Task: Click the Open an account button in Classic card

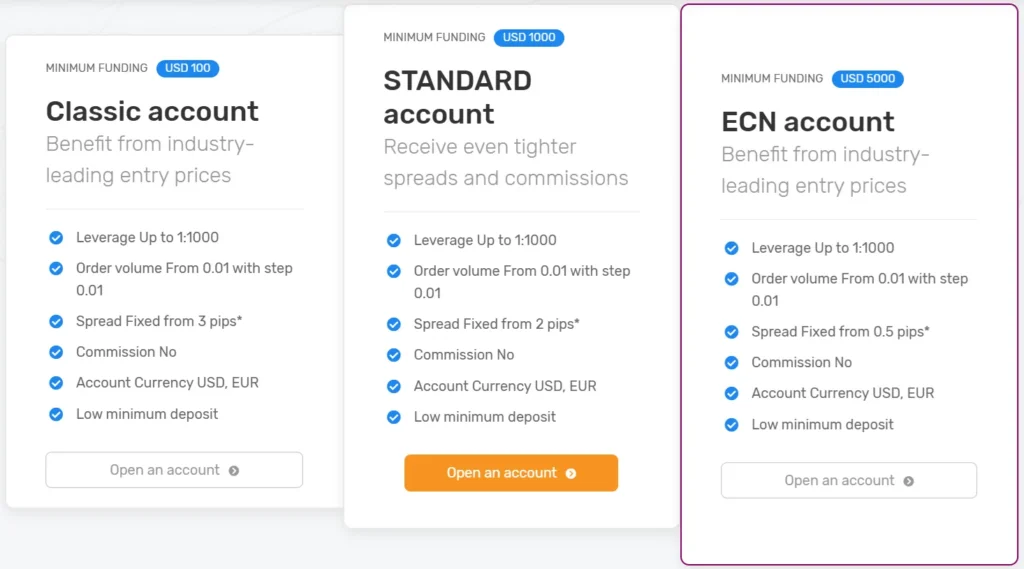Action: coord(173,470)
